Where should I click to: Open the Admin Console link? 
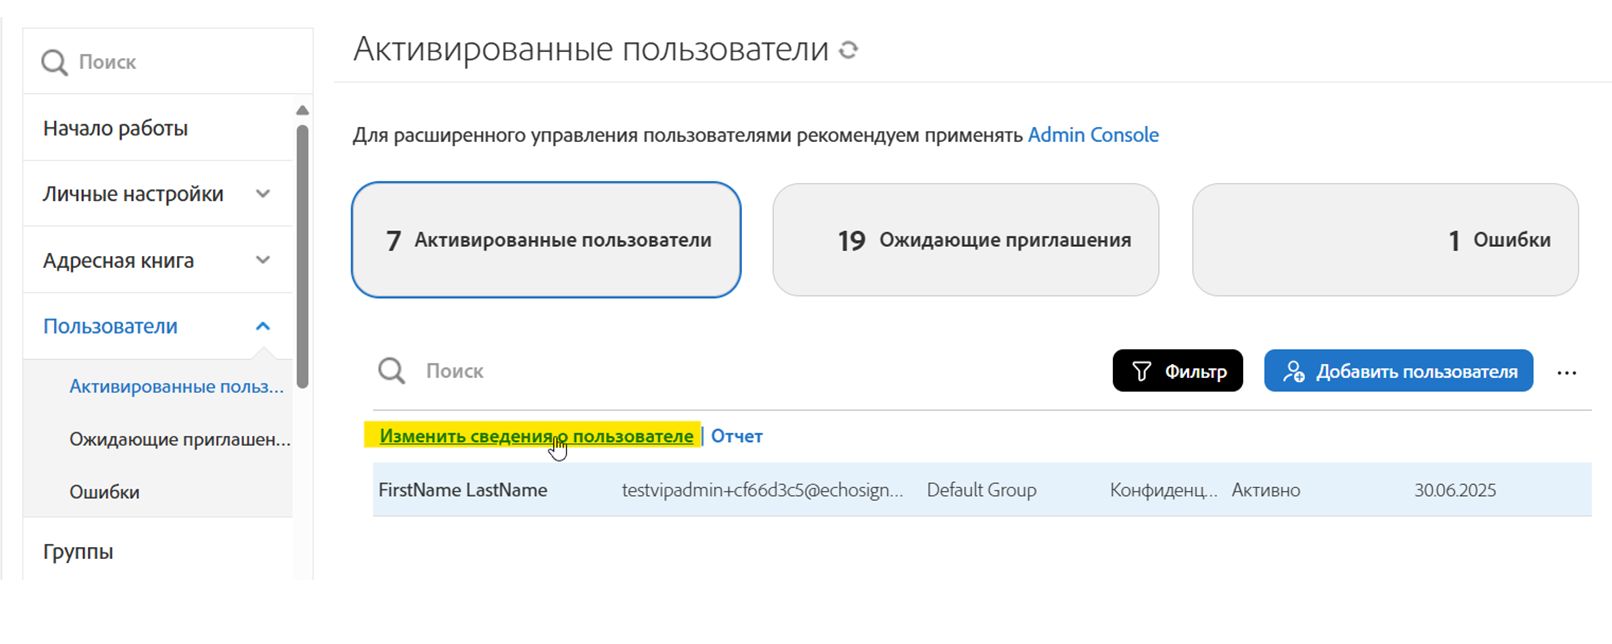(1093, 135)
